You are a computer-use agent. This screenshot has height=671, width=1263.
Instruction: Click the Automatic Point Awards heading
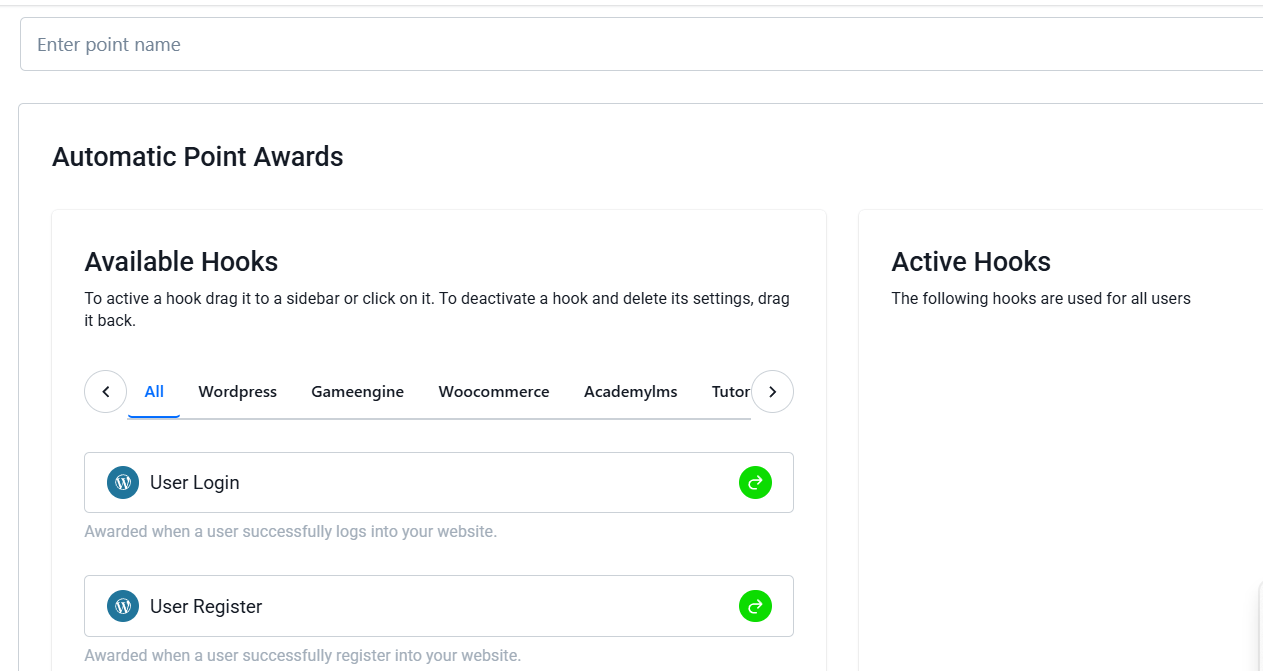(x=198, y=157)
